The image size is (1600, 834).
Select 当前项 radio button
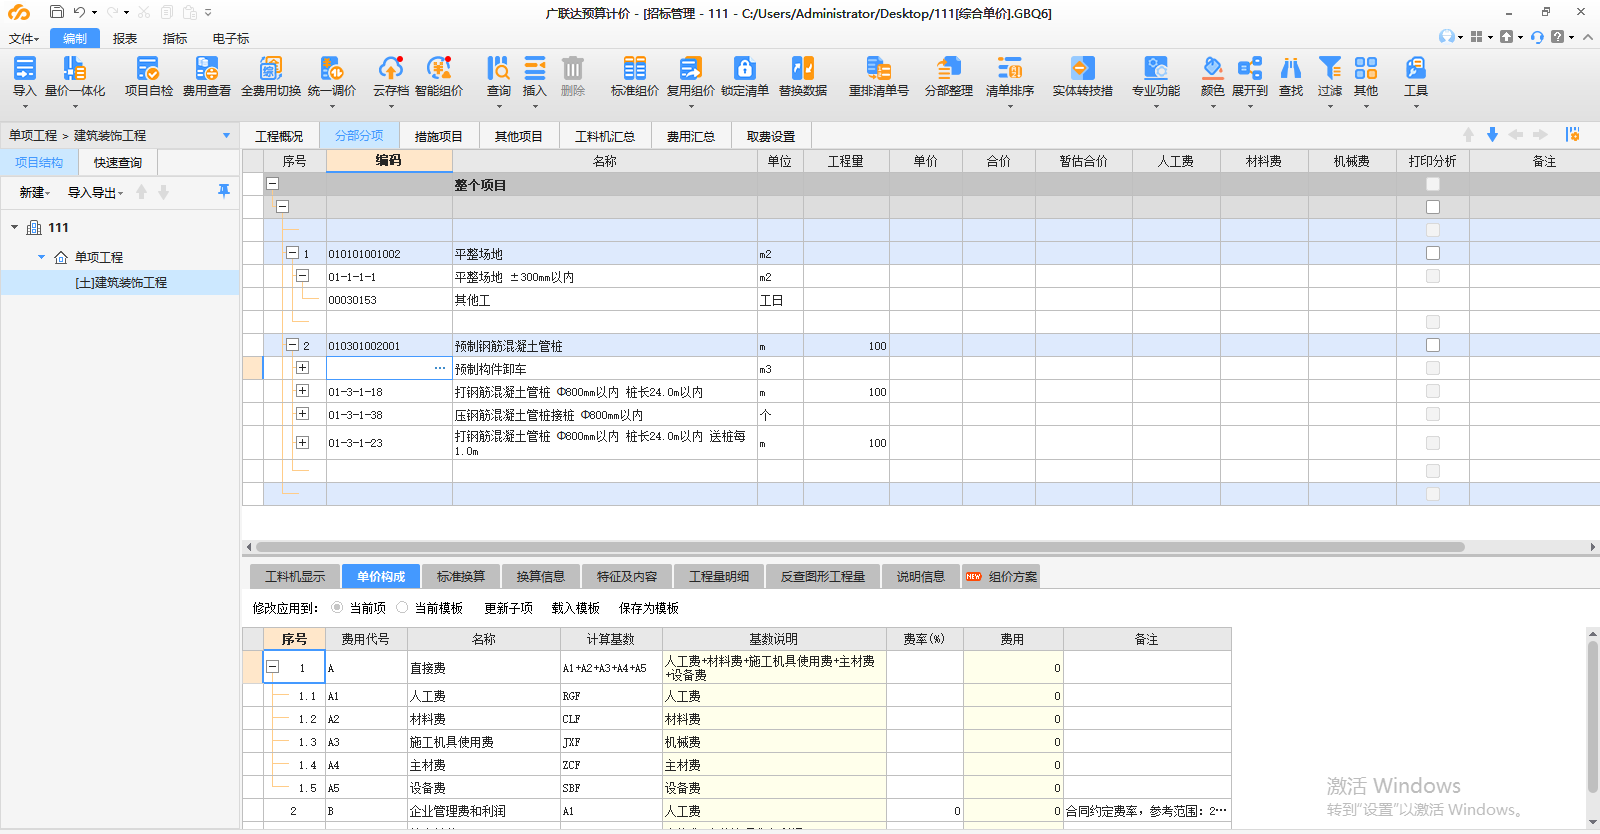337,608
